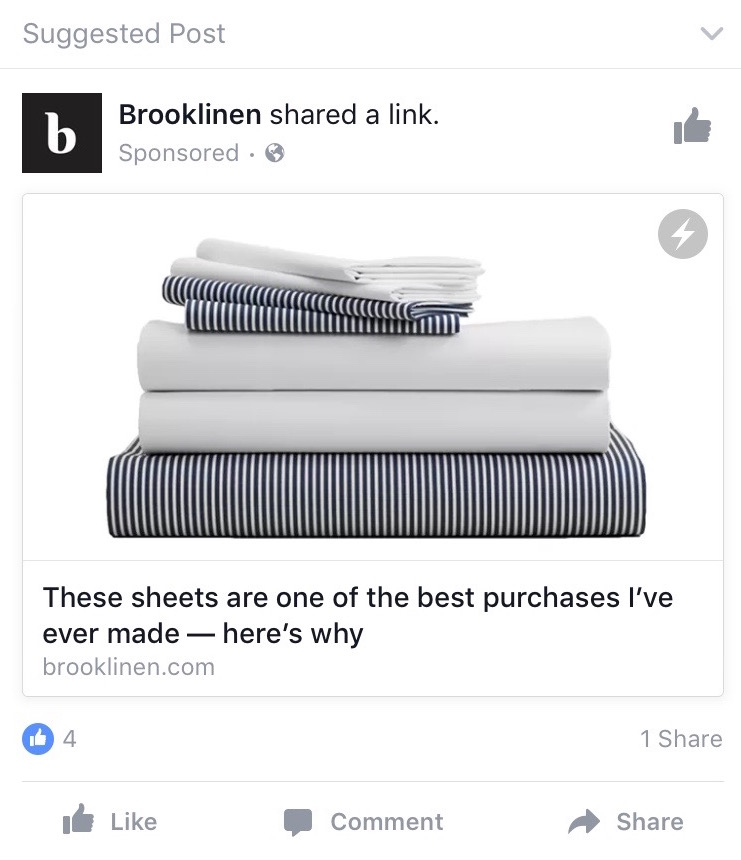Click the Share button label
The height and width of the screenshot is (860, 741).
coord(650,822)
